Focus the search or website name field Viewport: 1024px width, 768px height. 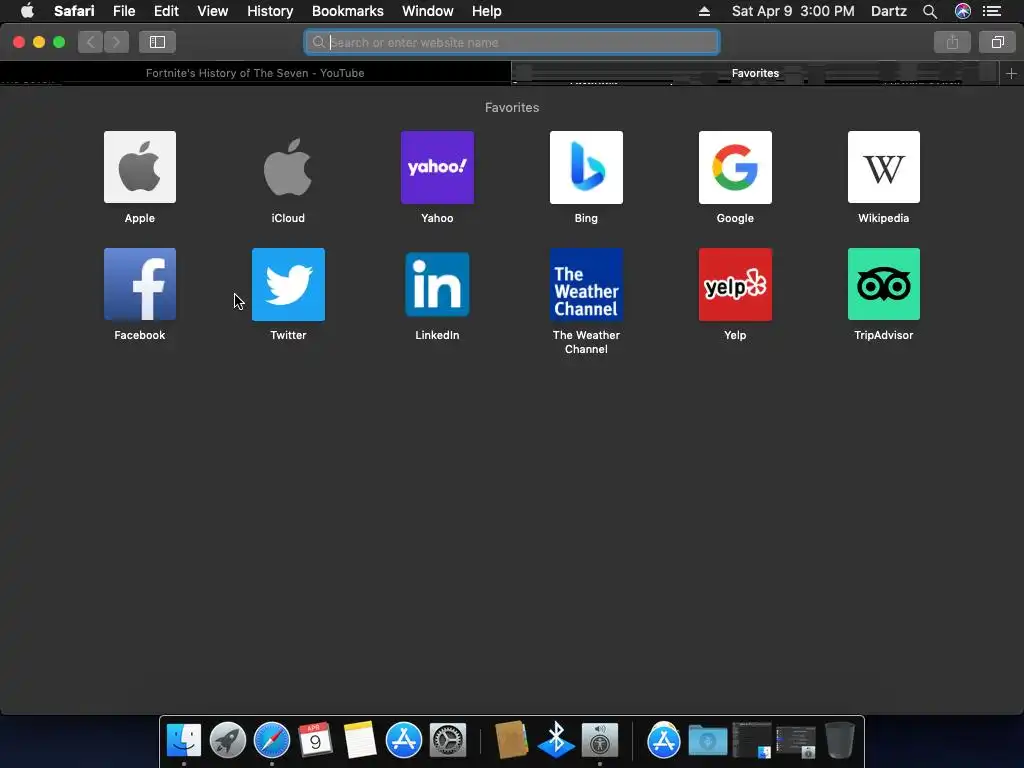[512, 42]
